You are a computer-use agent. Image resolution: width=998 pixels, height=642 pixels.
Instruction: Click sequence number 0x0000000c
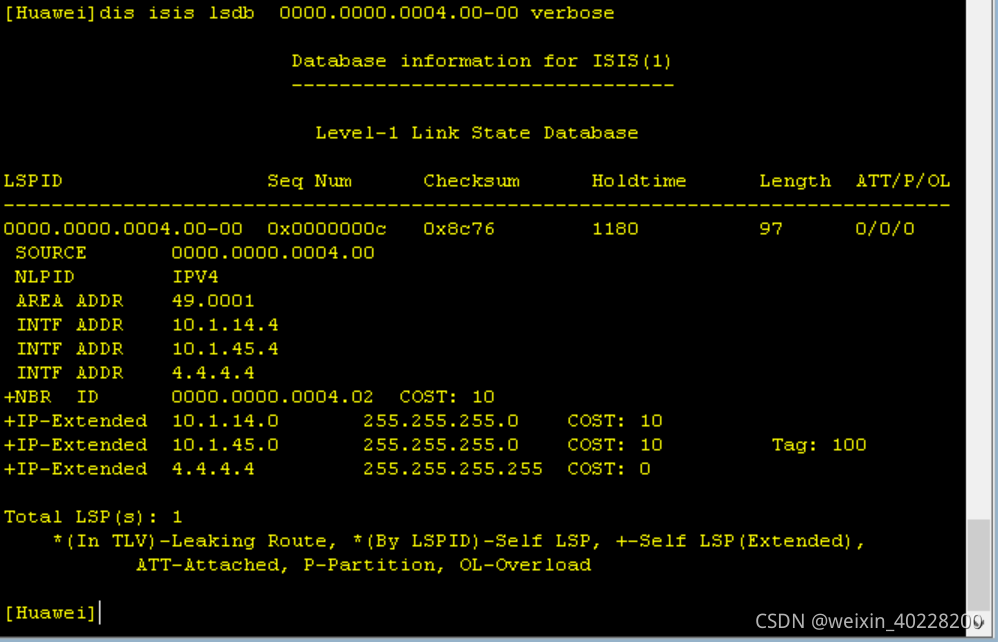[327, 229]
